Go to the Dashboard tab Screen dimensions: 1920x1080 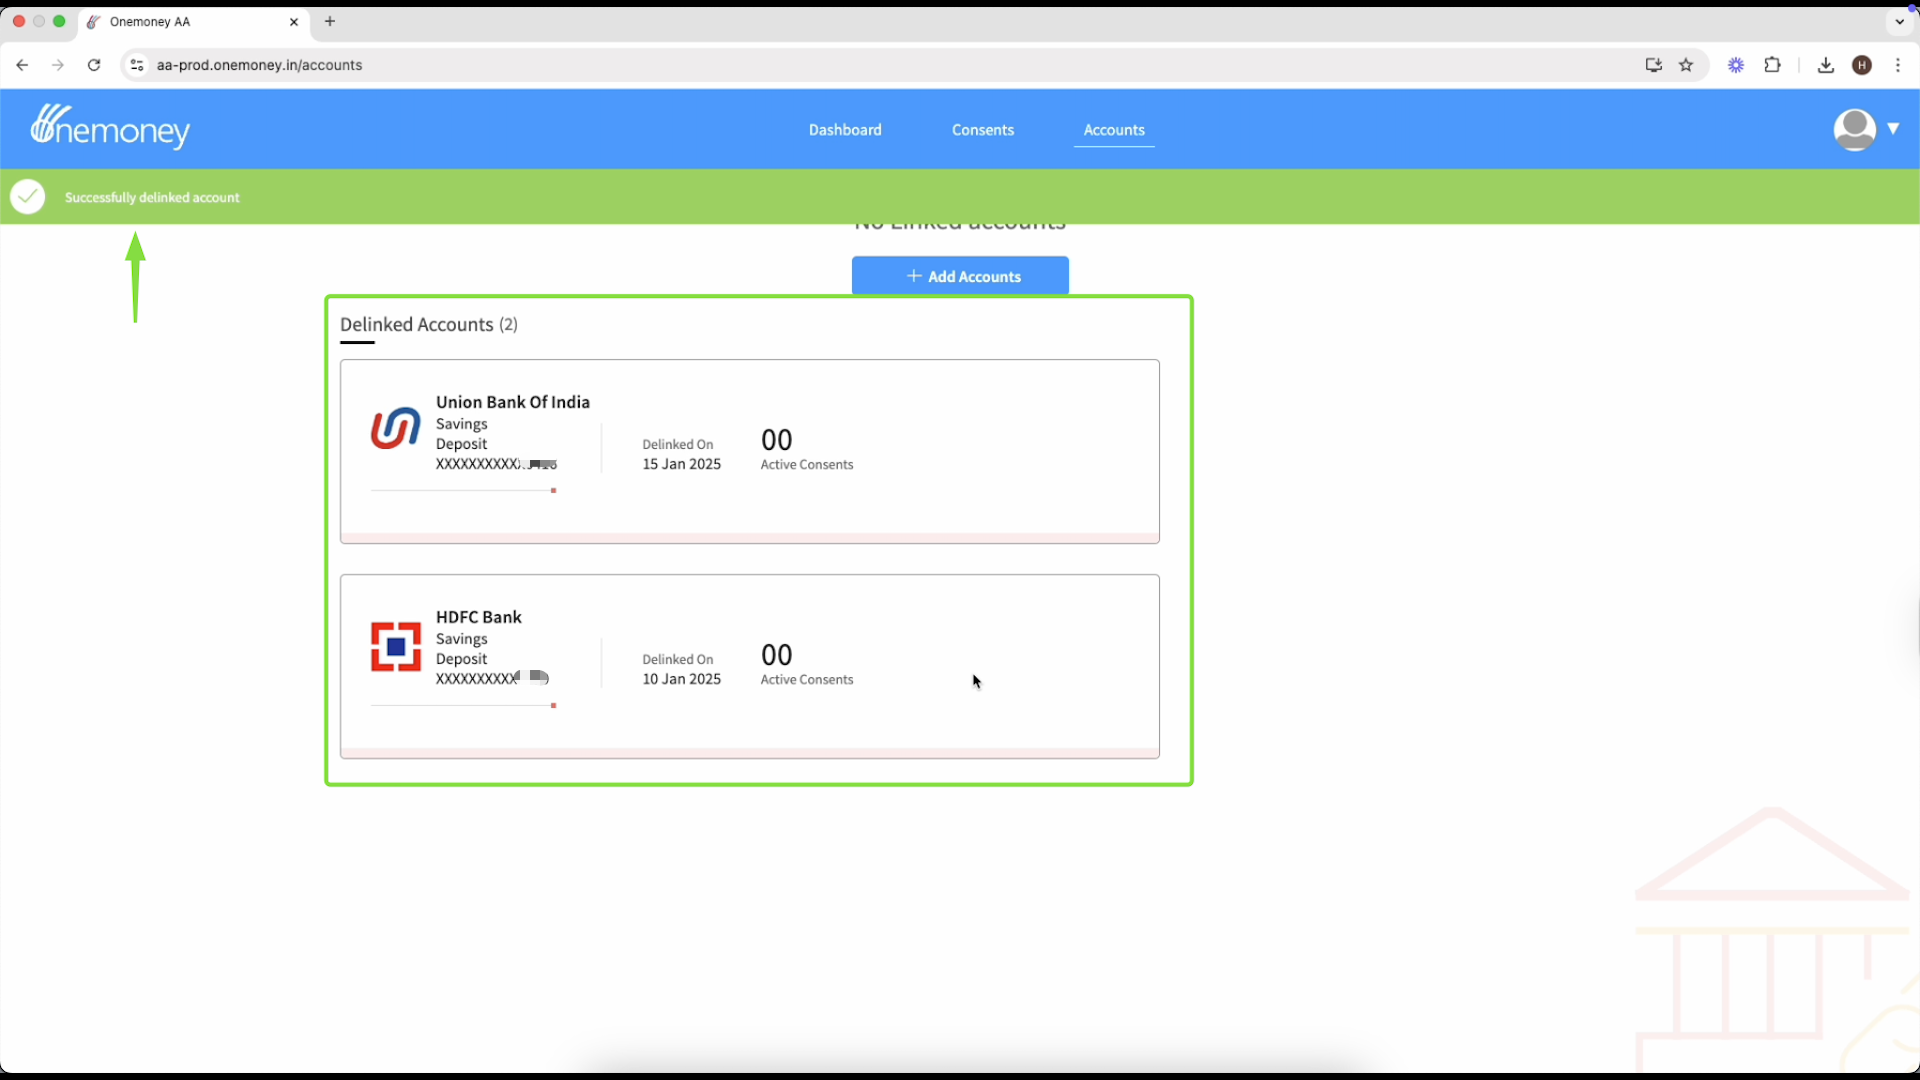coord(845,130)
